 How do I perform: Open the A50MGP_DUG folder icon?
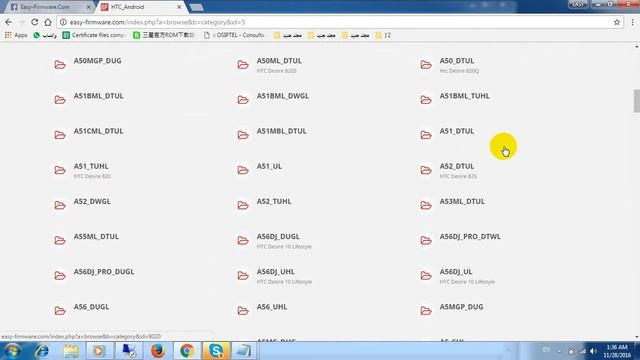pos(60,64)
